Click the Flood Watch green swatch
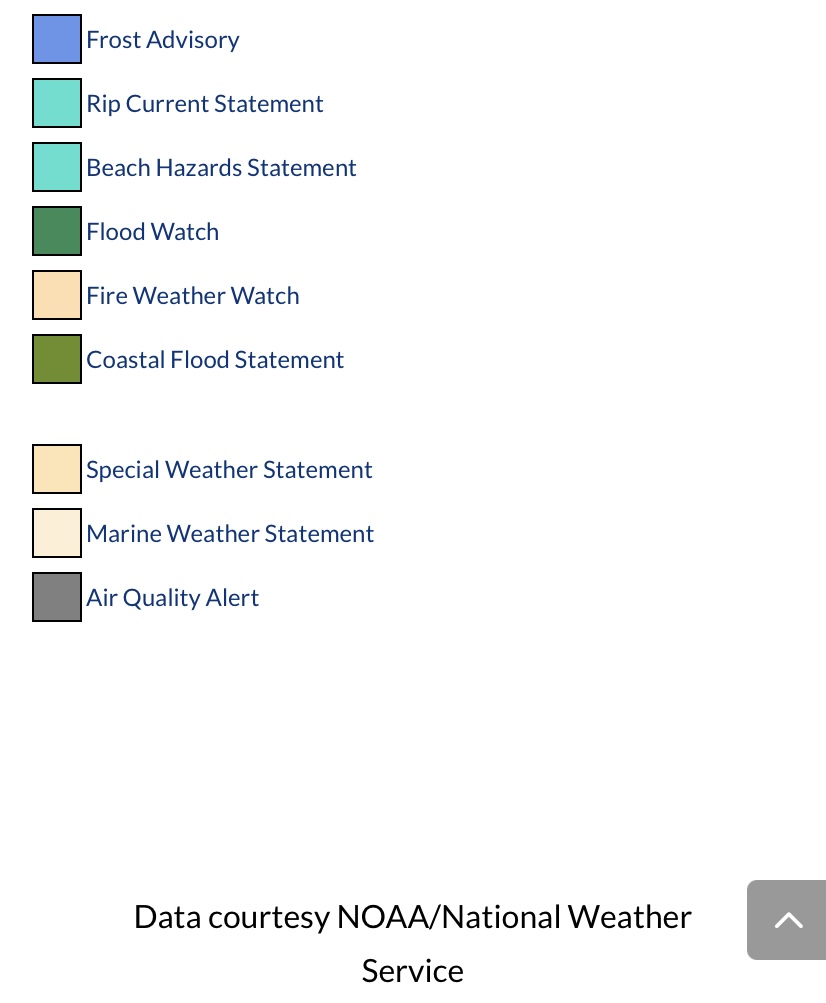 click(57, 231)
